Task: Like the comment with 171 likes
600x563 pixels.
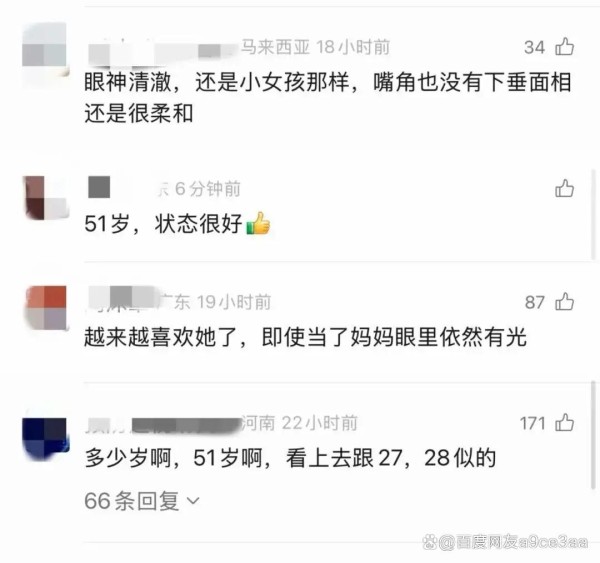Action: 564,423
